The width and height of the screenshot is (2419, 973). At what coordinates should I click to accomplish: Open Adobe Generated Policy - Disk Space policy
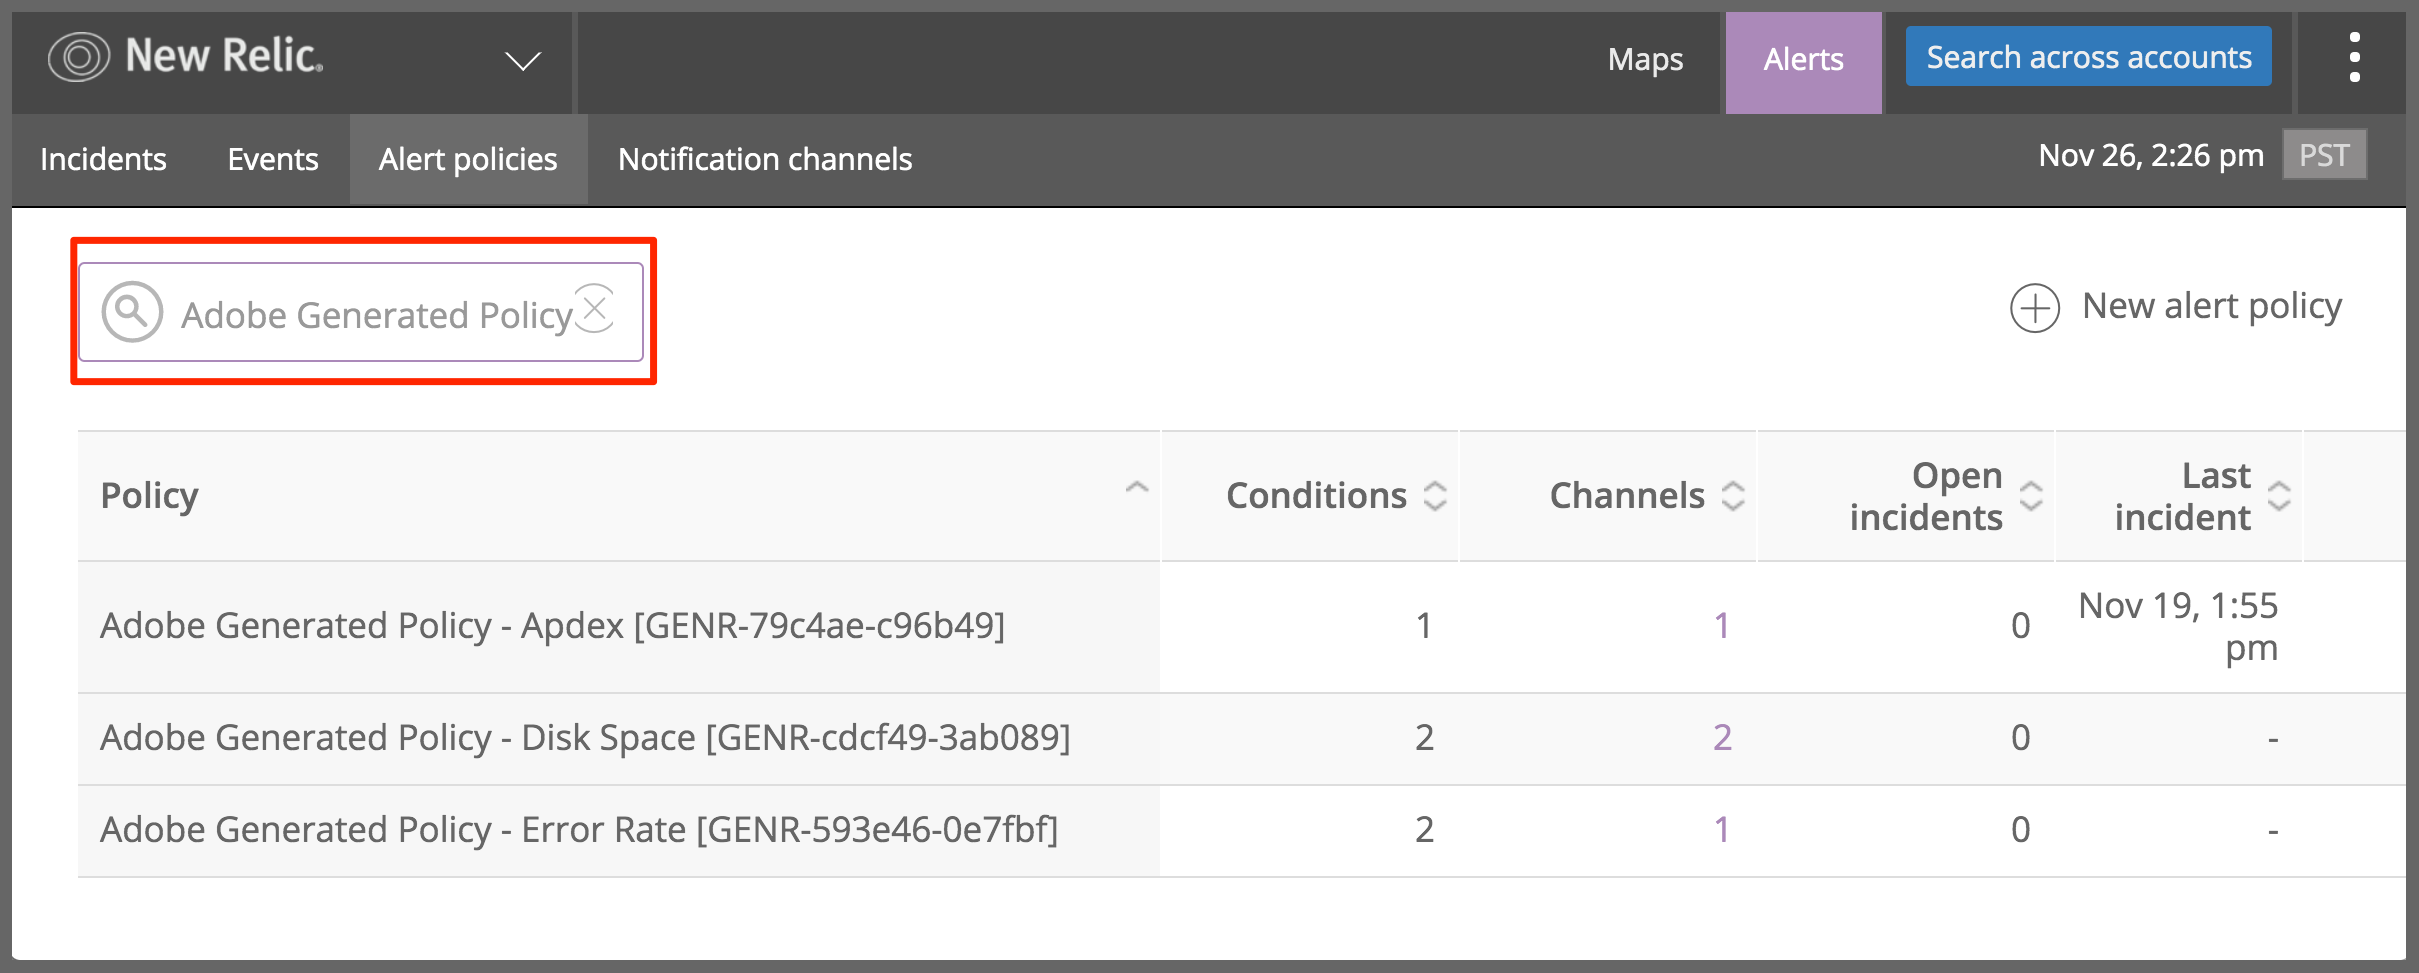585,738
